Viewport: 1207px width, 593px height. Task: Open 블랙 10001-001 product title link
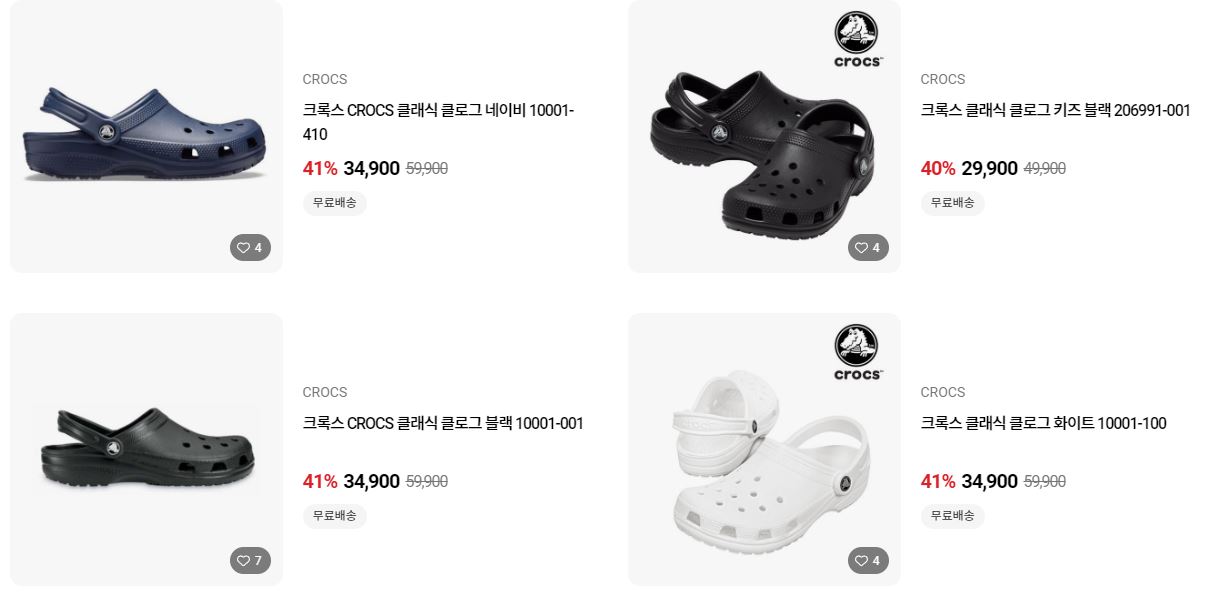coord(443,423)
